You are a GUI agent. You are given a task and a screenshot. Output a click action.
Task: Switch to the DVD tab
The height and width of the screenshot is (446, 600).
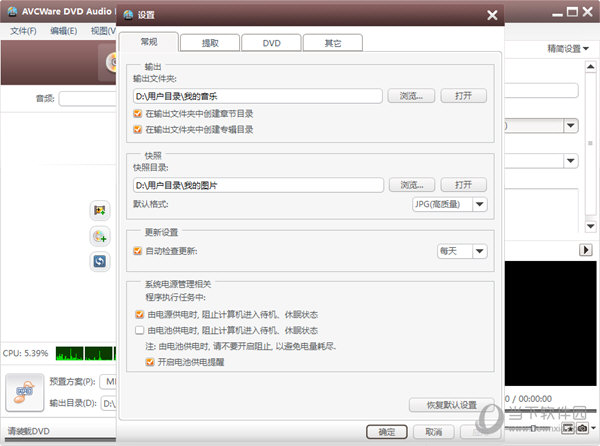pos(273,44)
